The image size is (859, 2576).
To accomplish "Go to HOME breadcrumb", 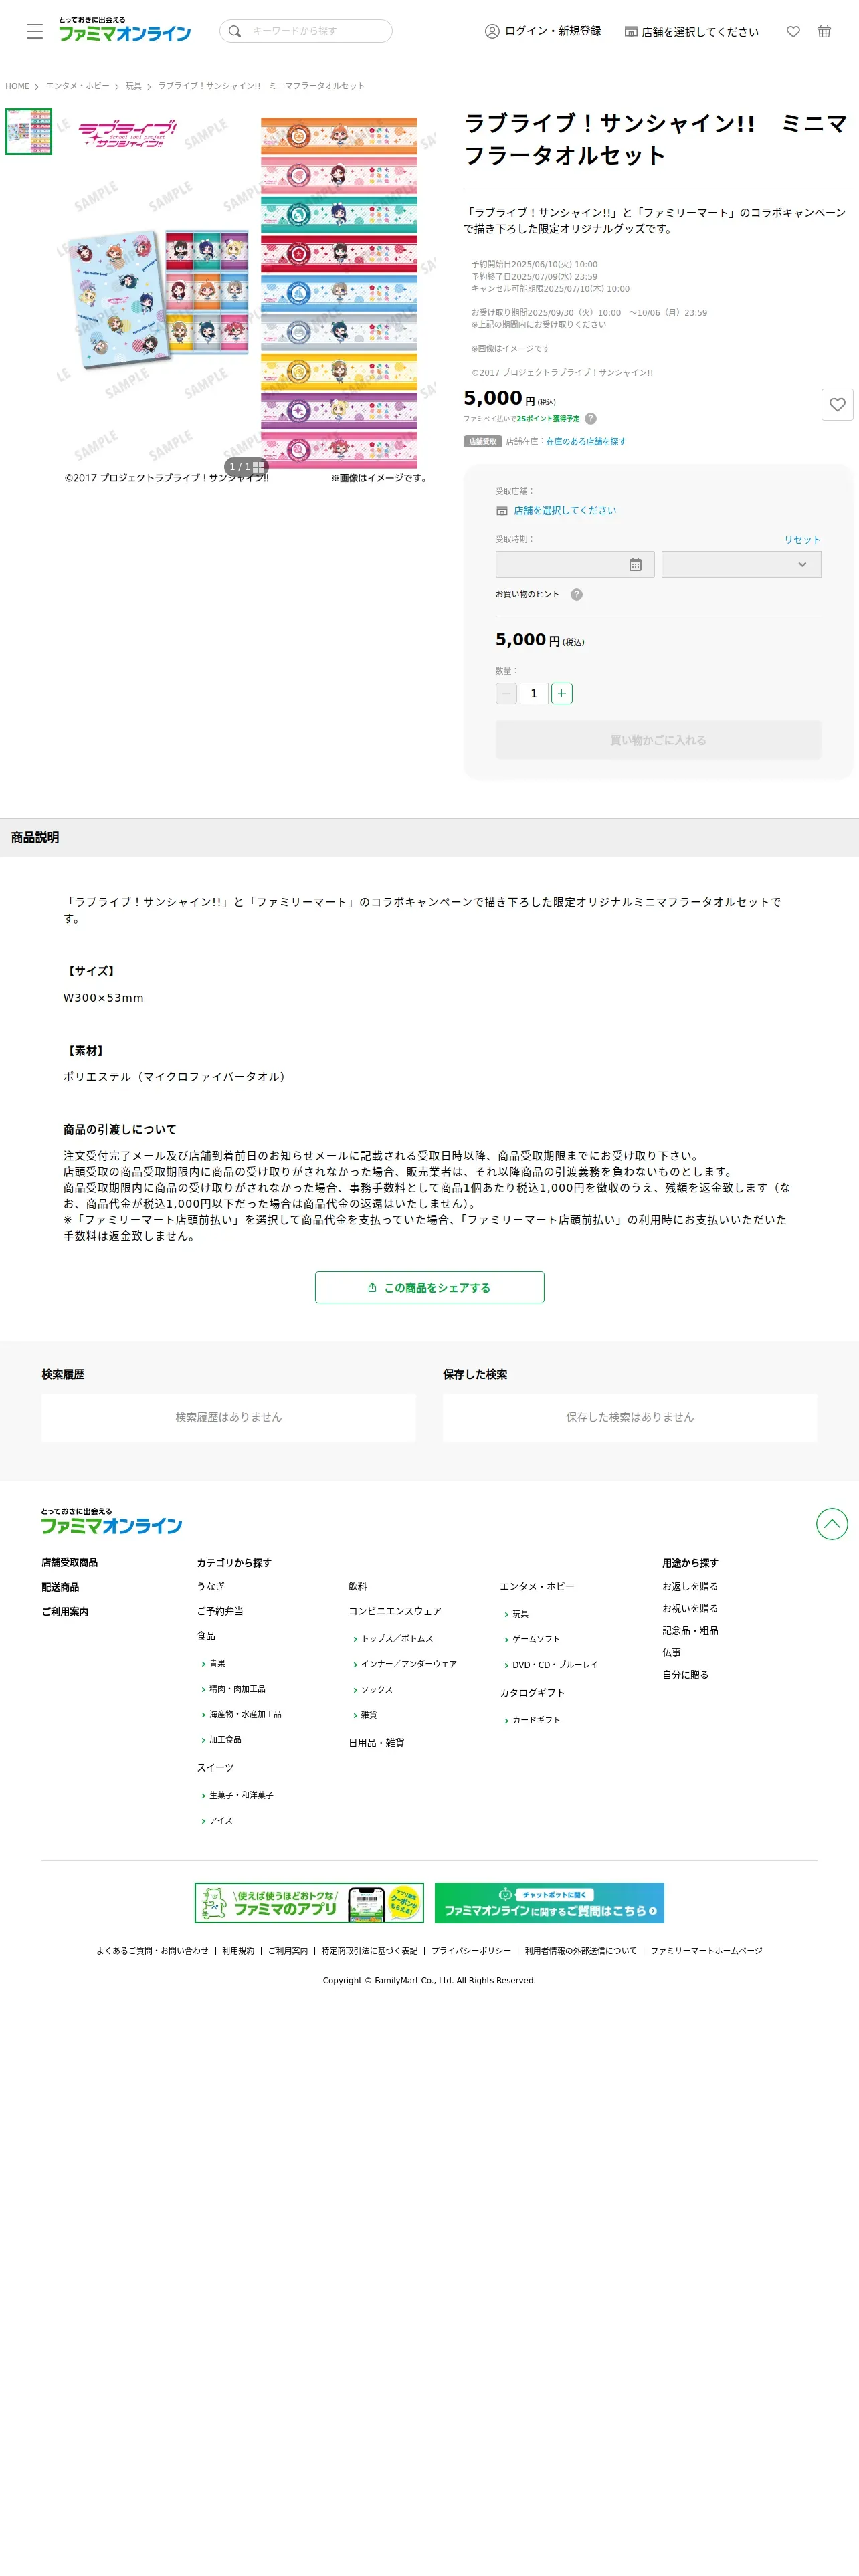I will [x=17, y=86].
